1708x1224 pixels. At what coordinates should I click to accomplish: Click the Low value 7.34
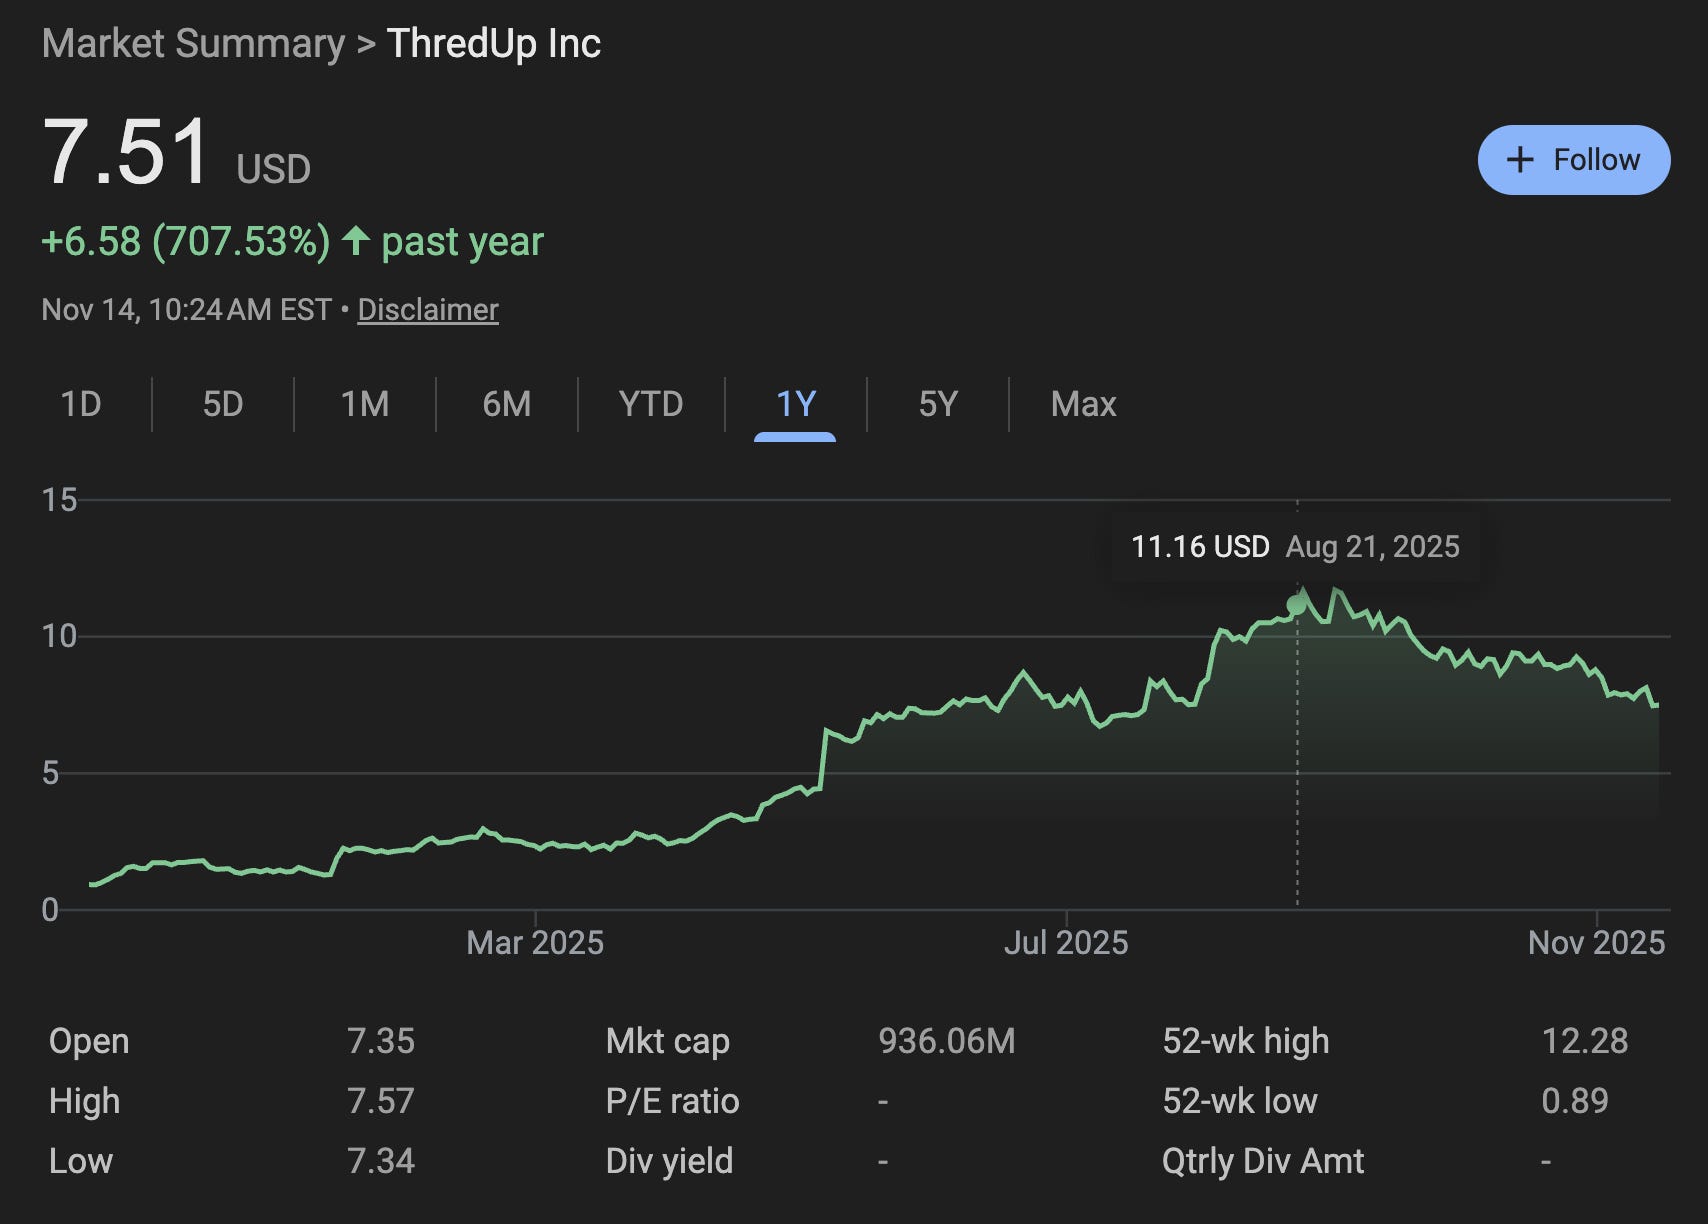pos(381,1161)
